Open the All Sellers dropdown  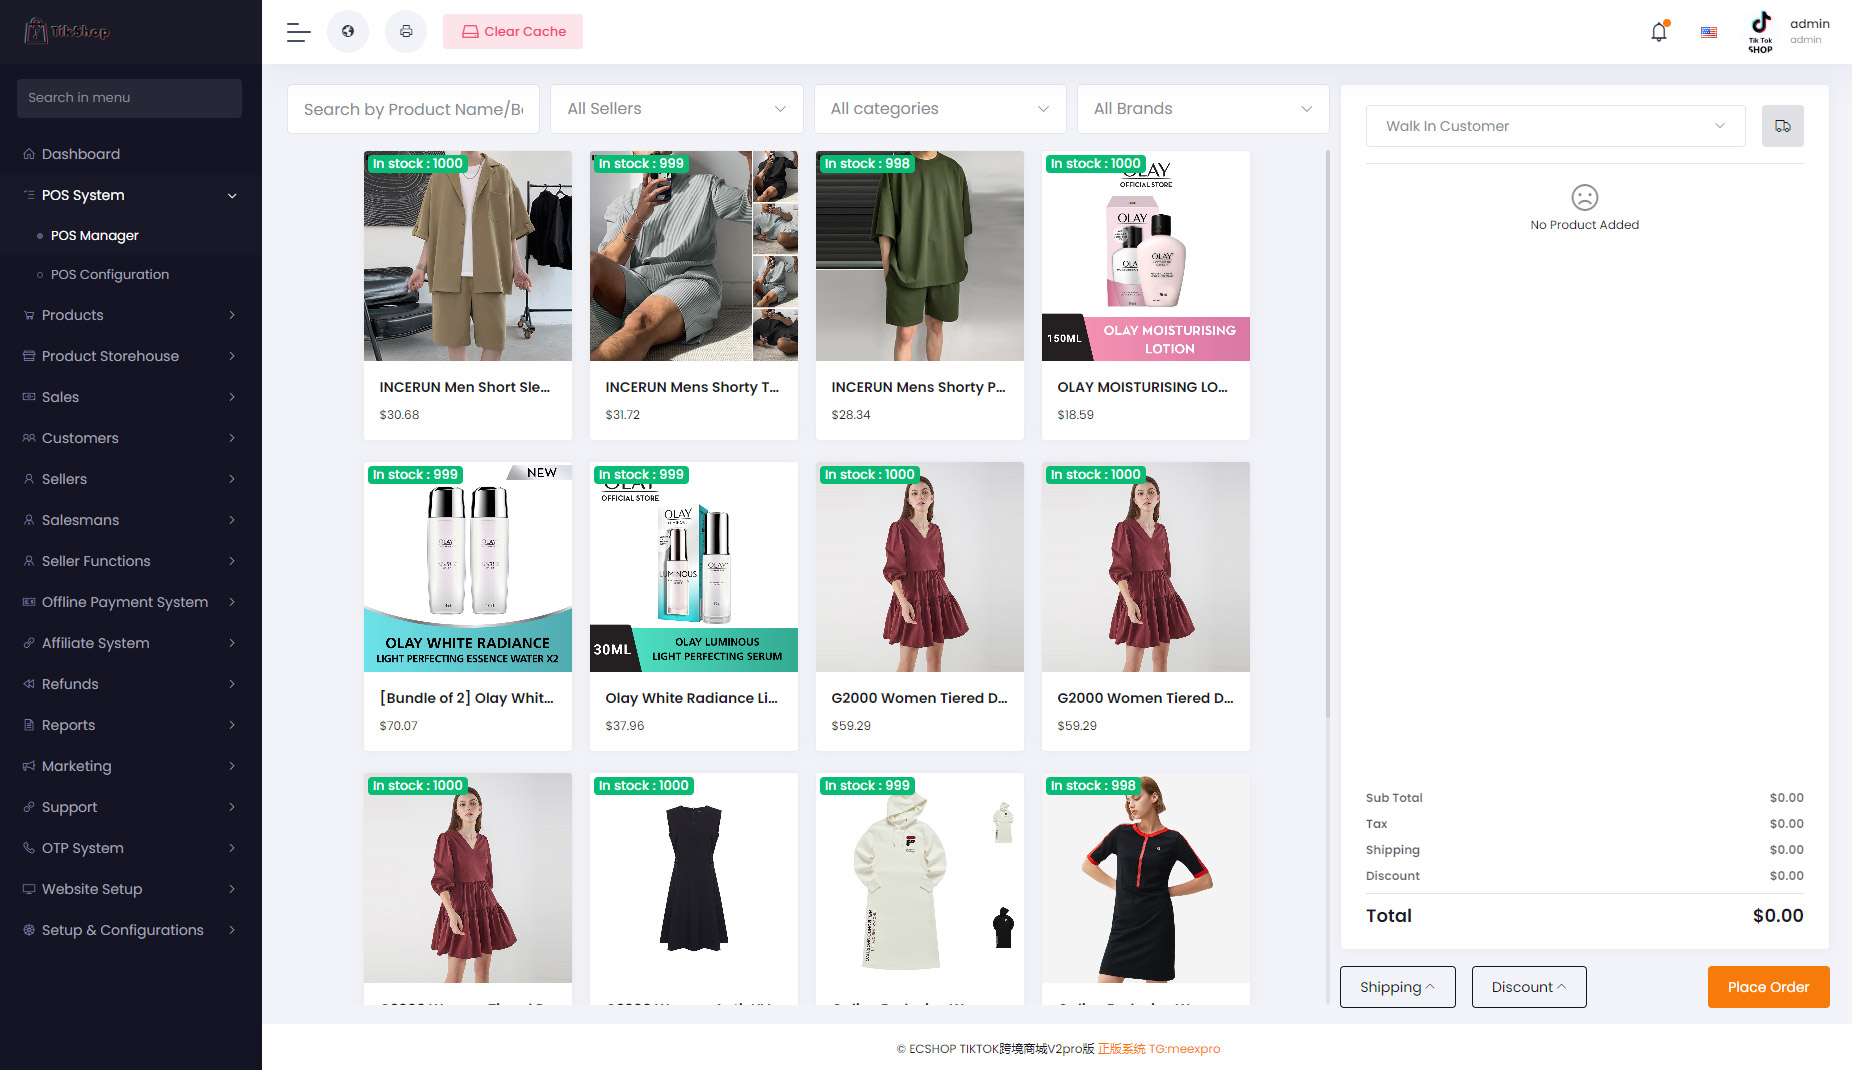[x=676, y=109]
